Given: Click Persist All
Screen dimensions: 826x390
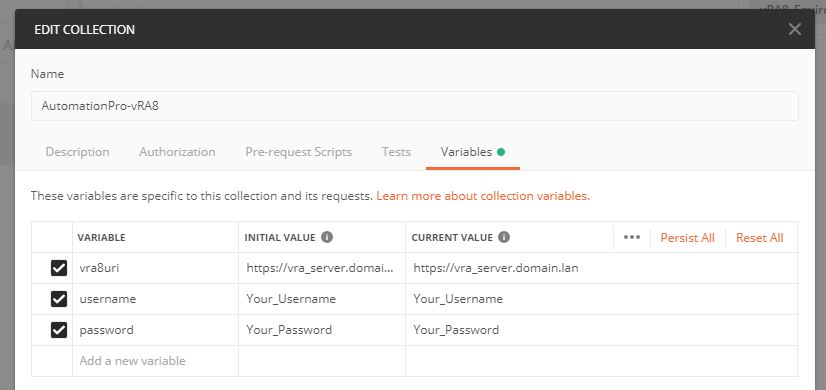Looking at the screenshot, I should pyautogui.click(x=687, y=238).
